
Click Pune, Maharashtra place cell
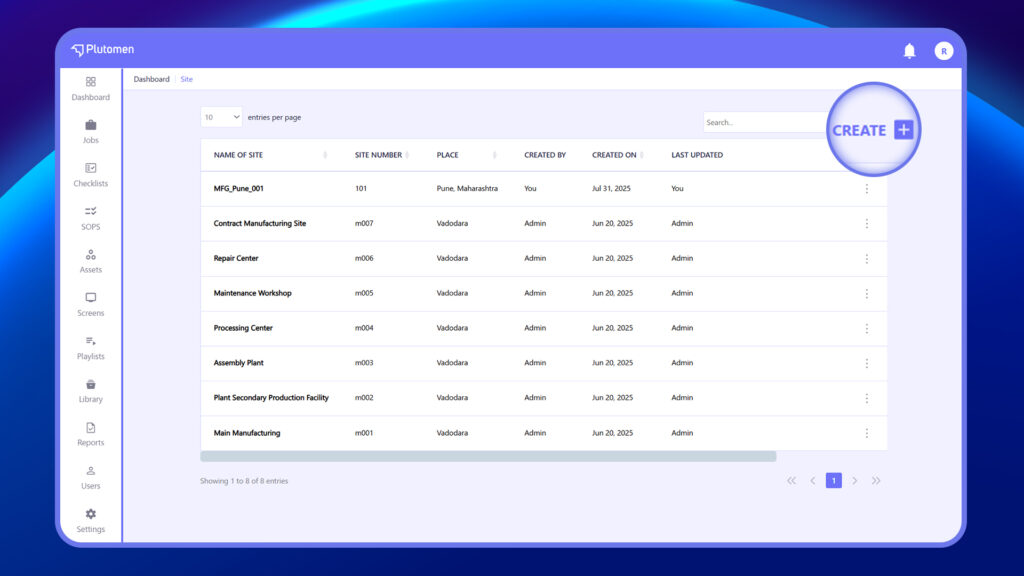tap(467, 188)
